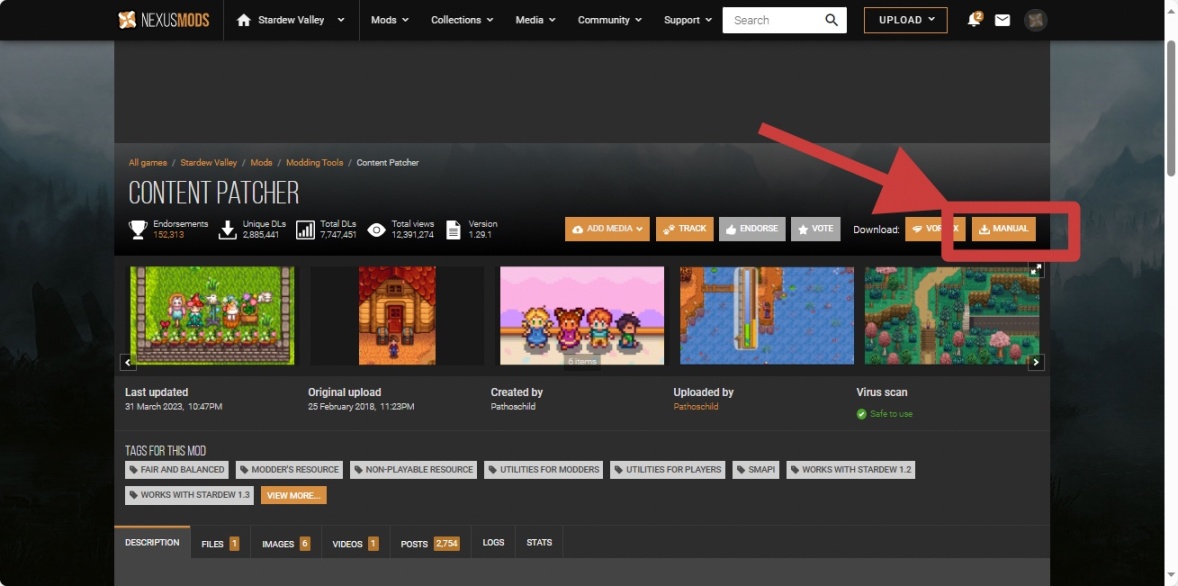Switch to the POSTS tab

point(430,543)
